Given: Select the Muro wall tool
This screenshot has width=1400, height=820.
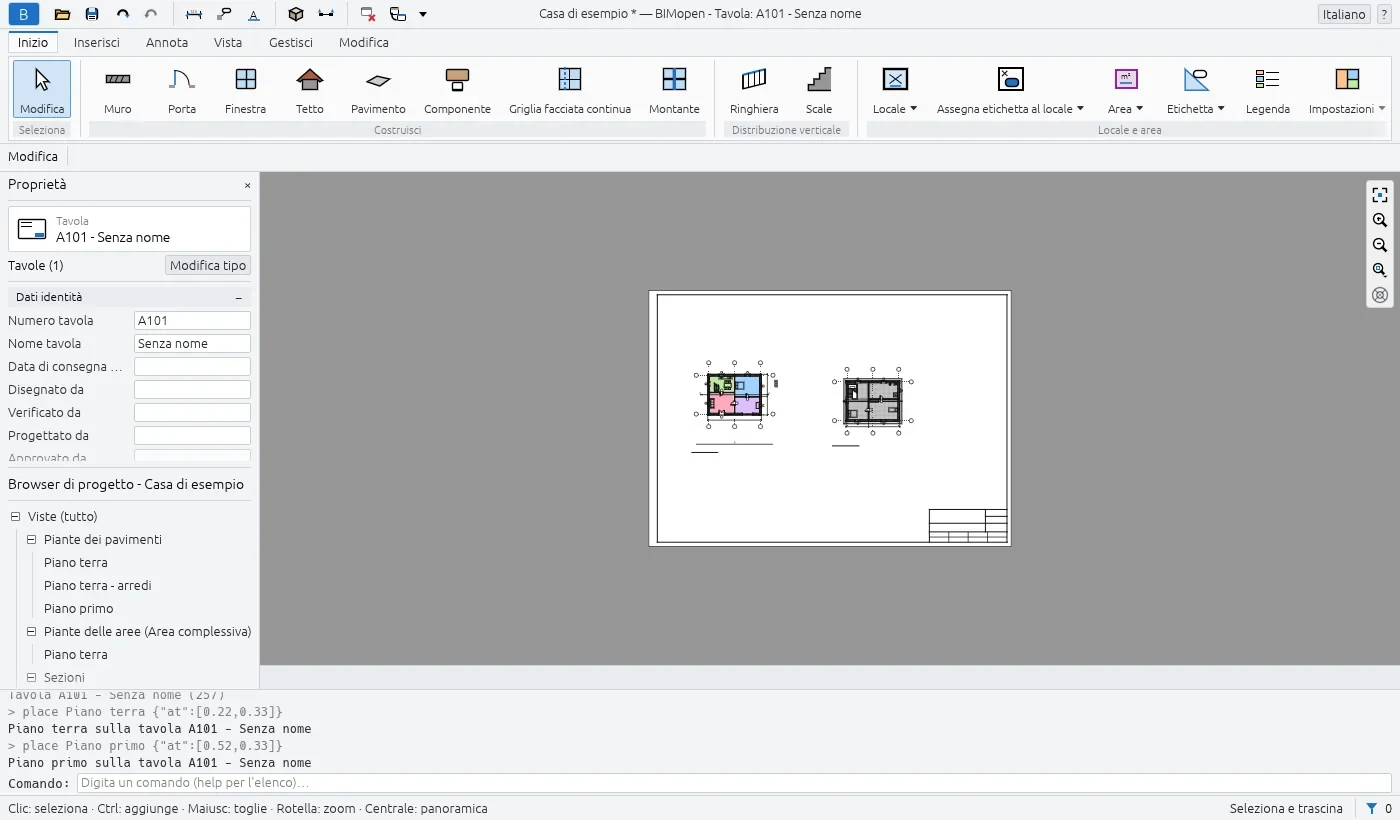Looking at the screenshot, I should [x=118, y=90].
